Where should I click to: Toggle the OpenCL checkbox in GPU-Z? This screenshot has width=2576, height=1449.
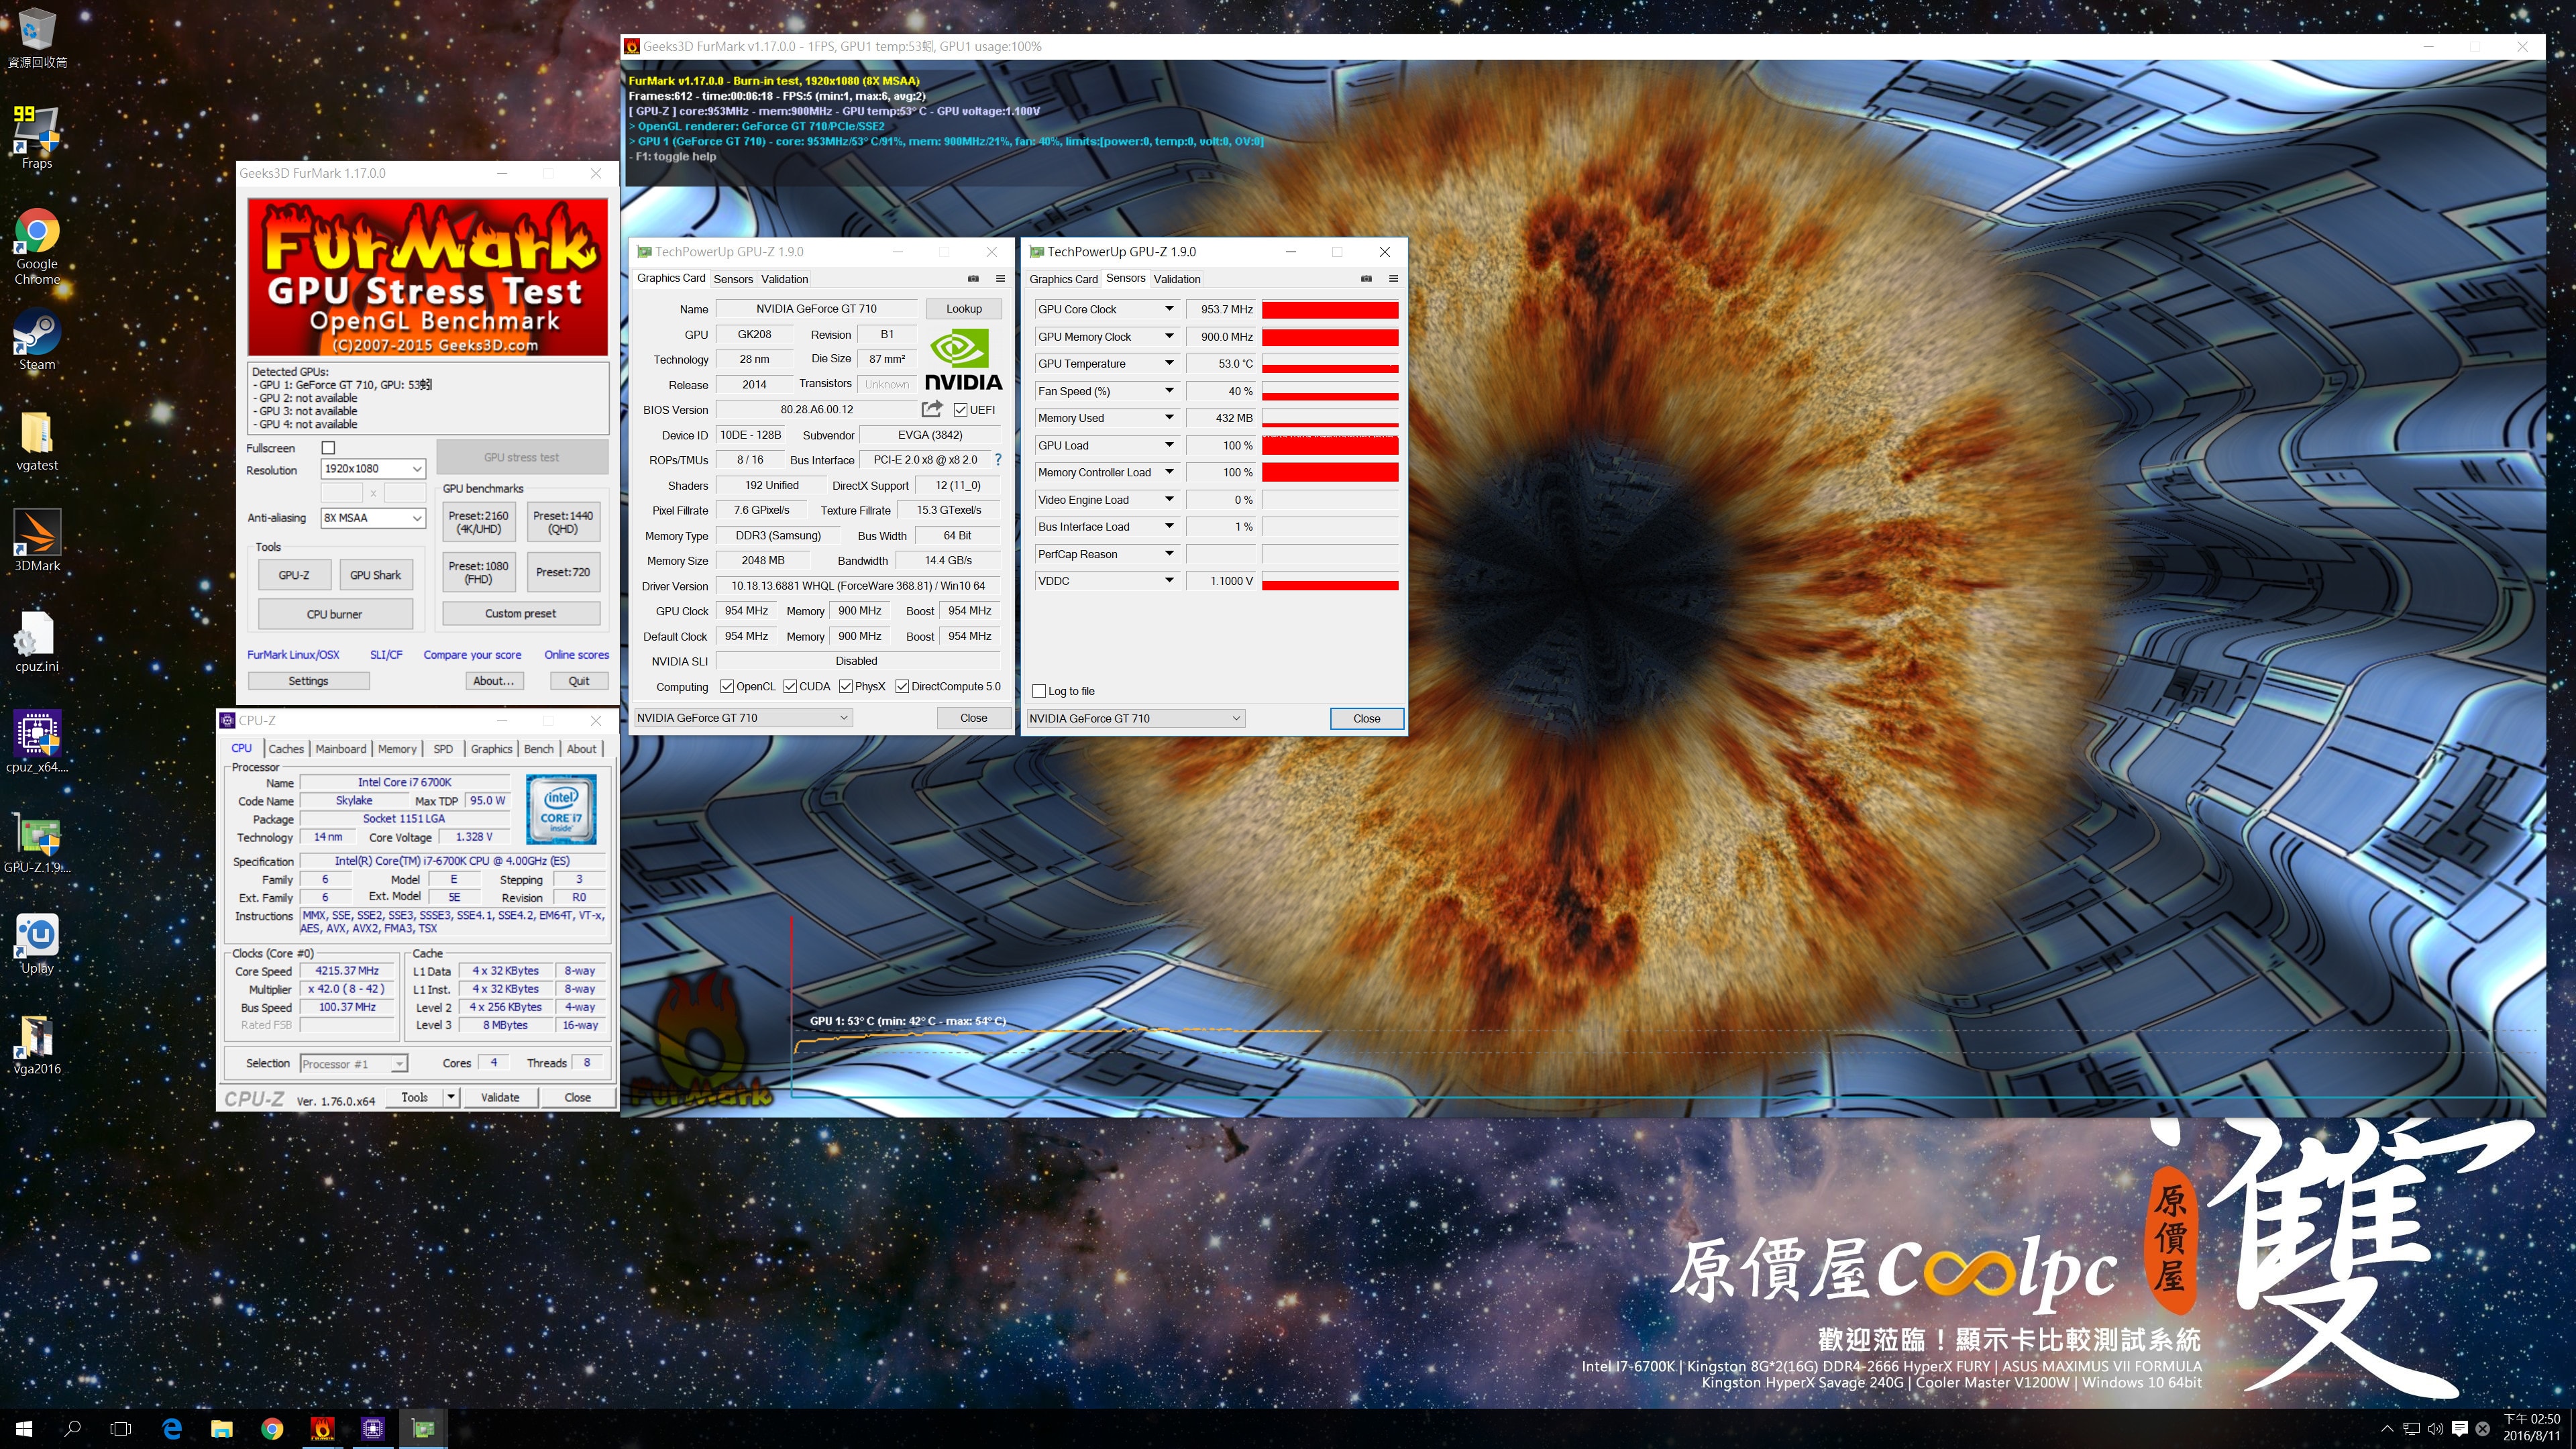(x=727, y=687)
